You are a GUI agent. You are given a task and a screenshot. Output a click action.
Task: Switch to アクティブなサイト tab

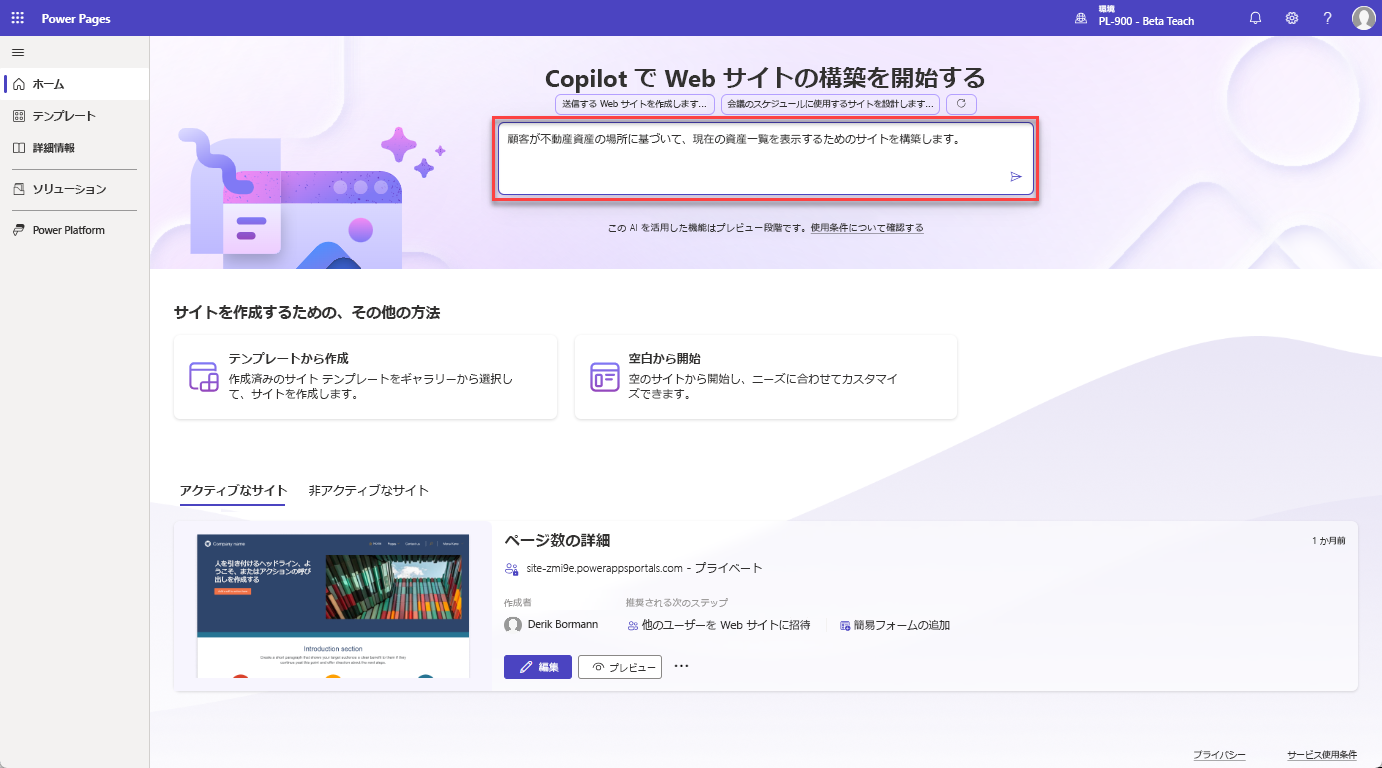click(x=233, y=490)
